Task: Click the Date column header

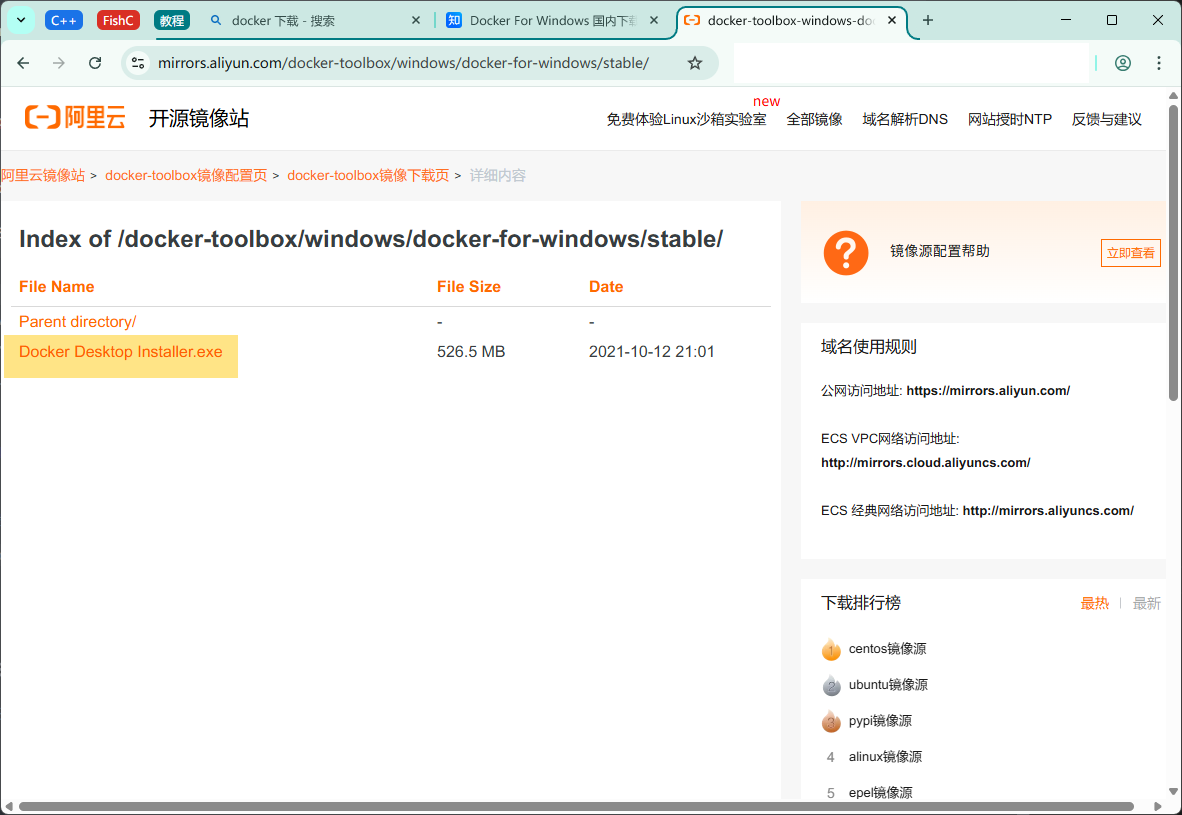Action: (606, 286)
